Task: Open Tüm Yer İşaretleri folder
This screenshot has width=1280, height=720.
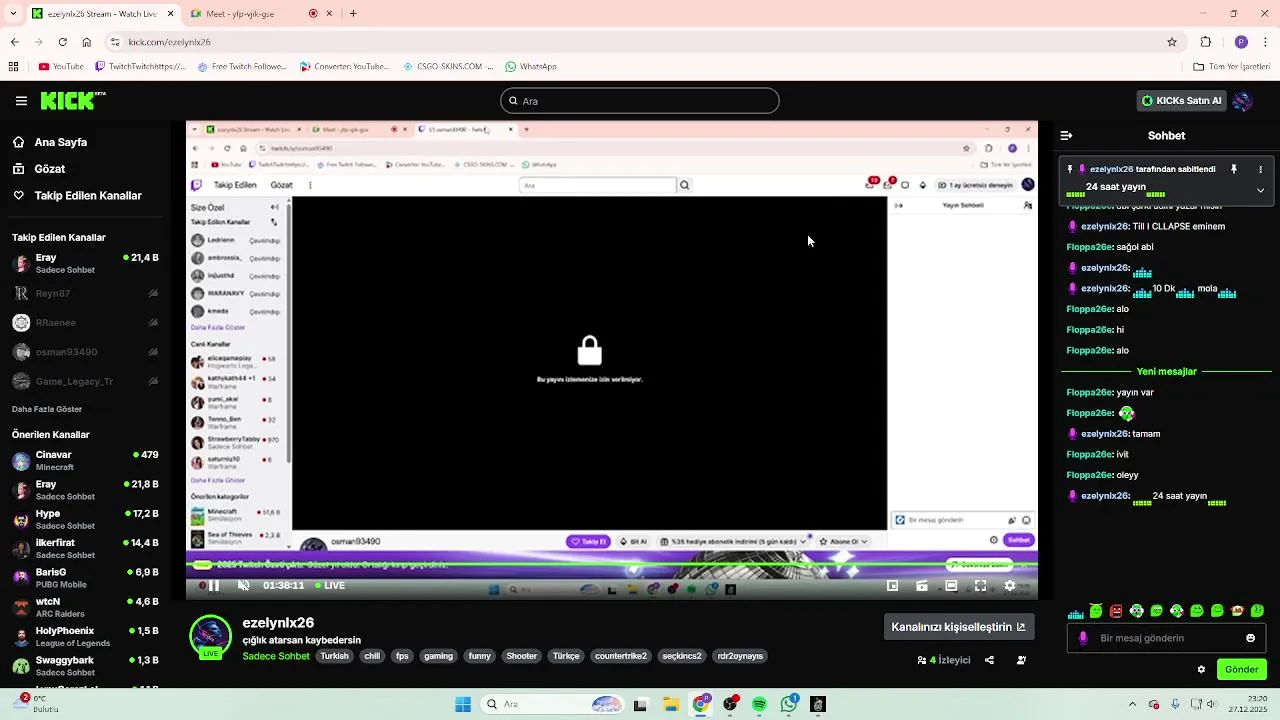Action: (x=1231, y=67)
